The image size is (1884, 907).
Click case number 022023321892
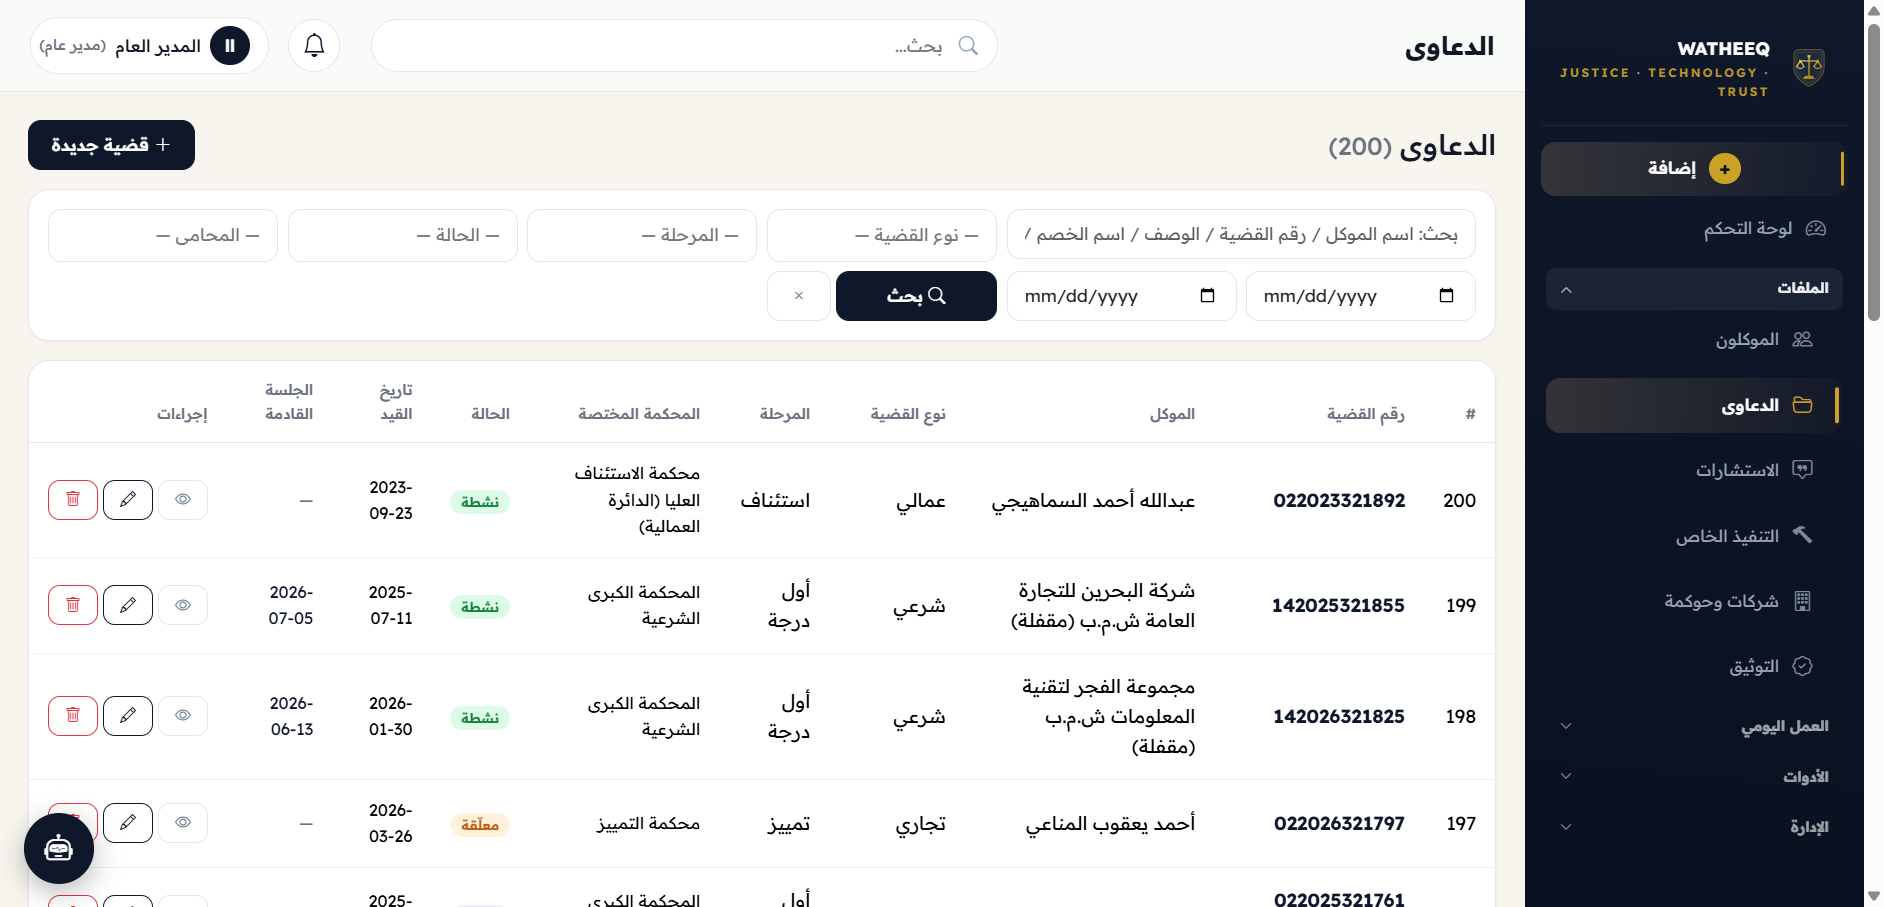tap(1338, 500)
